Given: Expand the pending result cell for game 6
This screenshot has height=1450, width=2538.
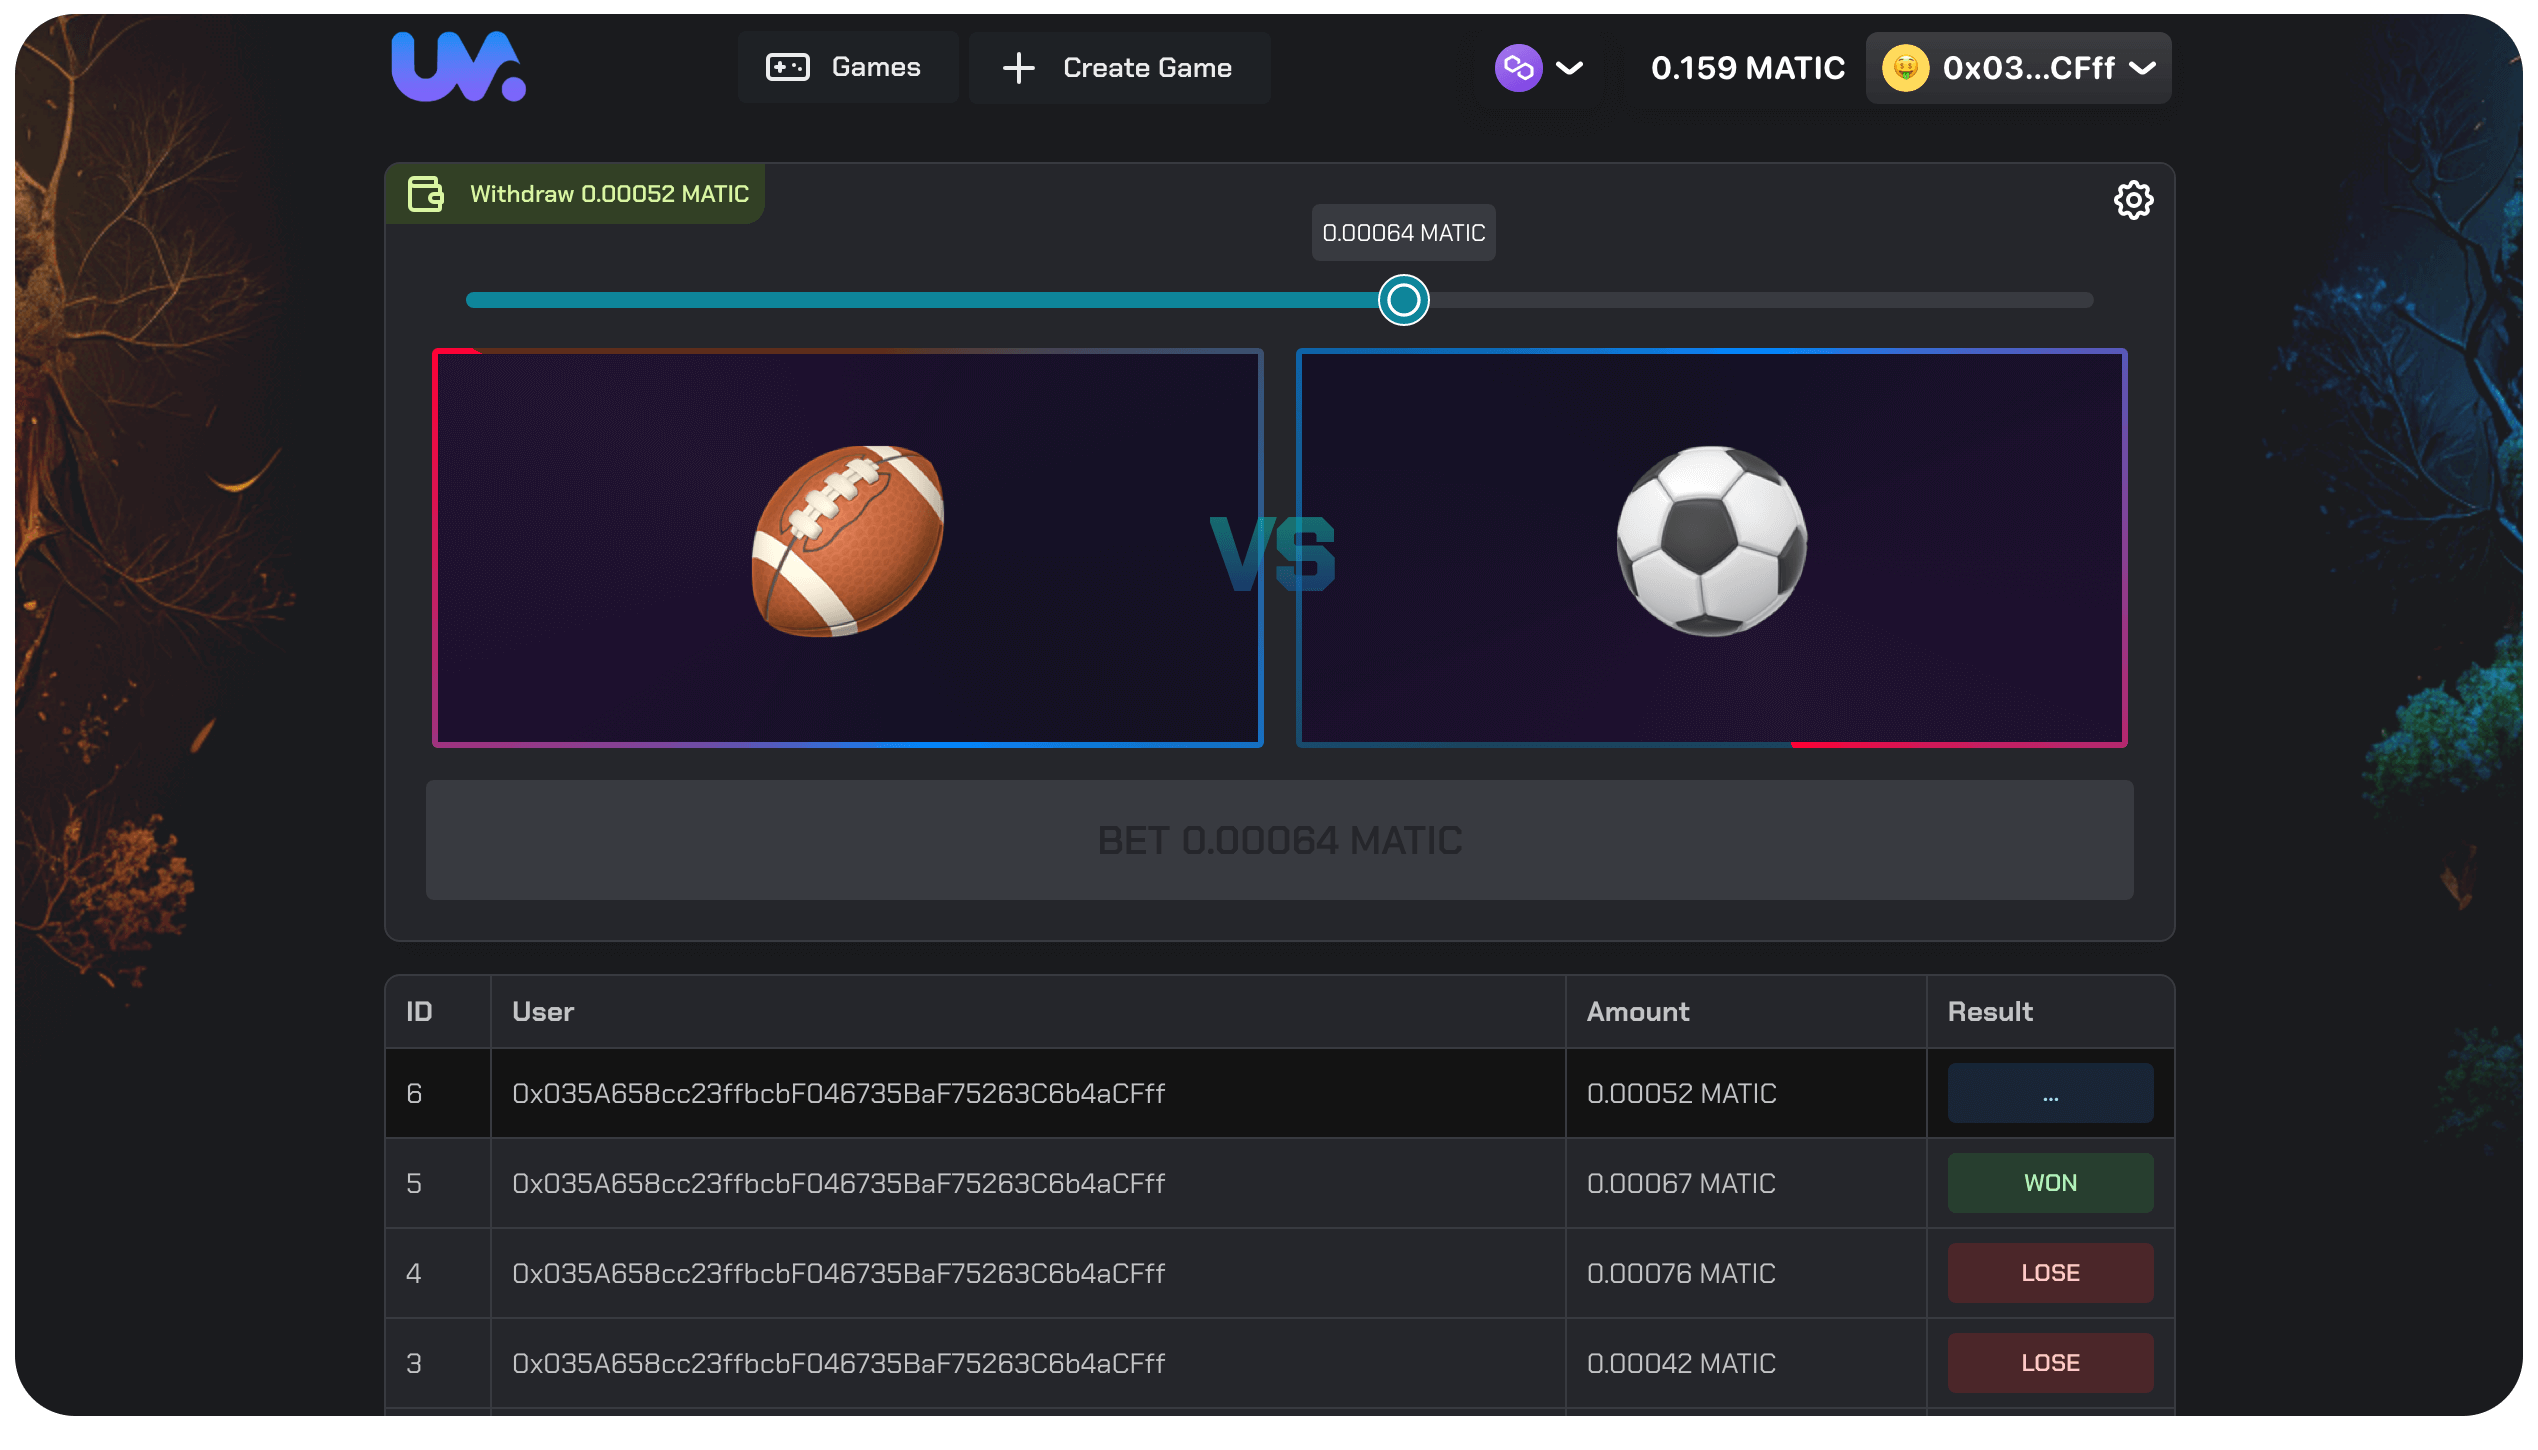Looking at the screenshot, I should point(2050,1093).
